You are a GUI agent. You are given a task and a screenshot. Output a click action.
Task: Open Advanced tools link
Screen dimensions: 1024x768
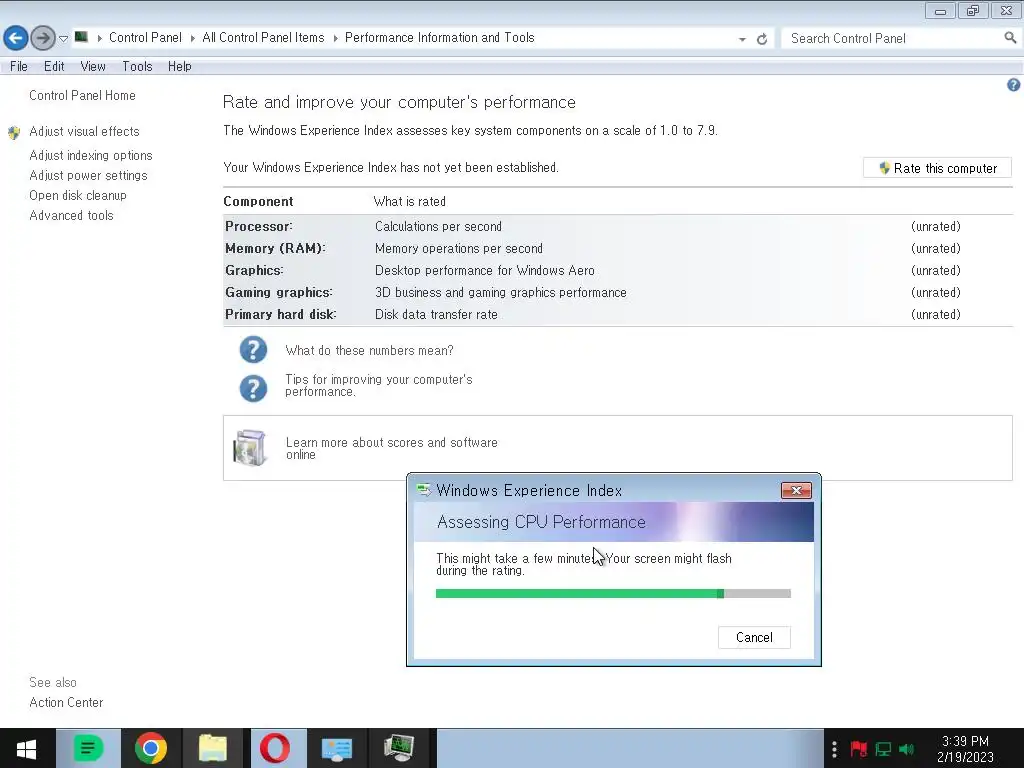tap(71, 216)
